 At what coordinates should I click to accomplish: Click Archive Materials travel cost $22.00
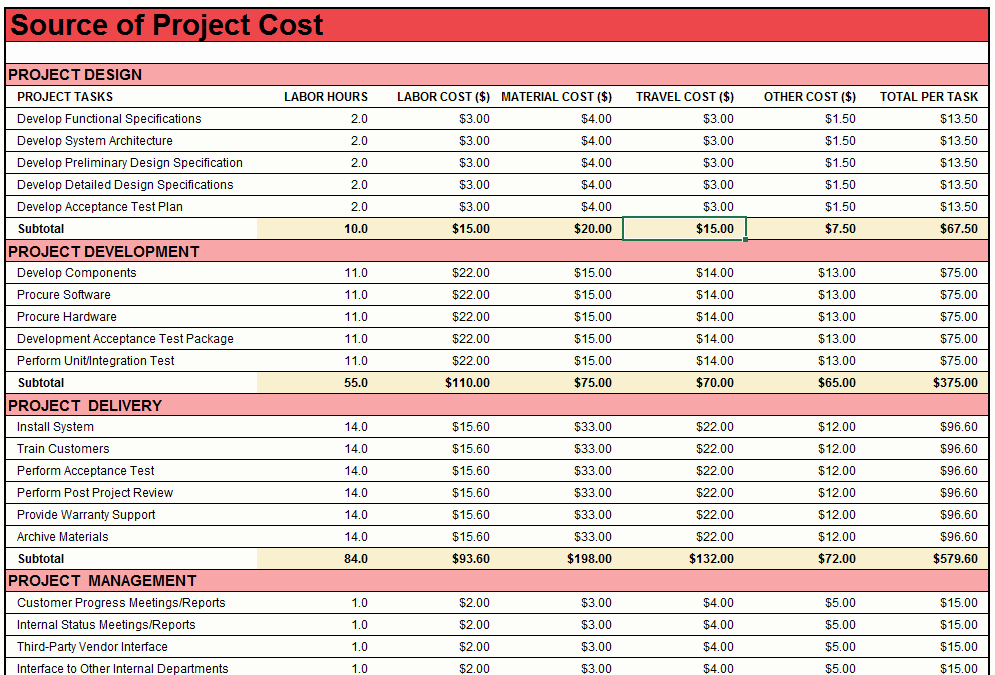pos(715,537)
